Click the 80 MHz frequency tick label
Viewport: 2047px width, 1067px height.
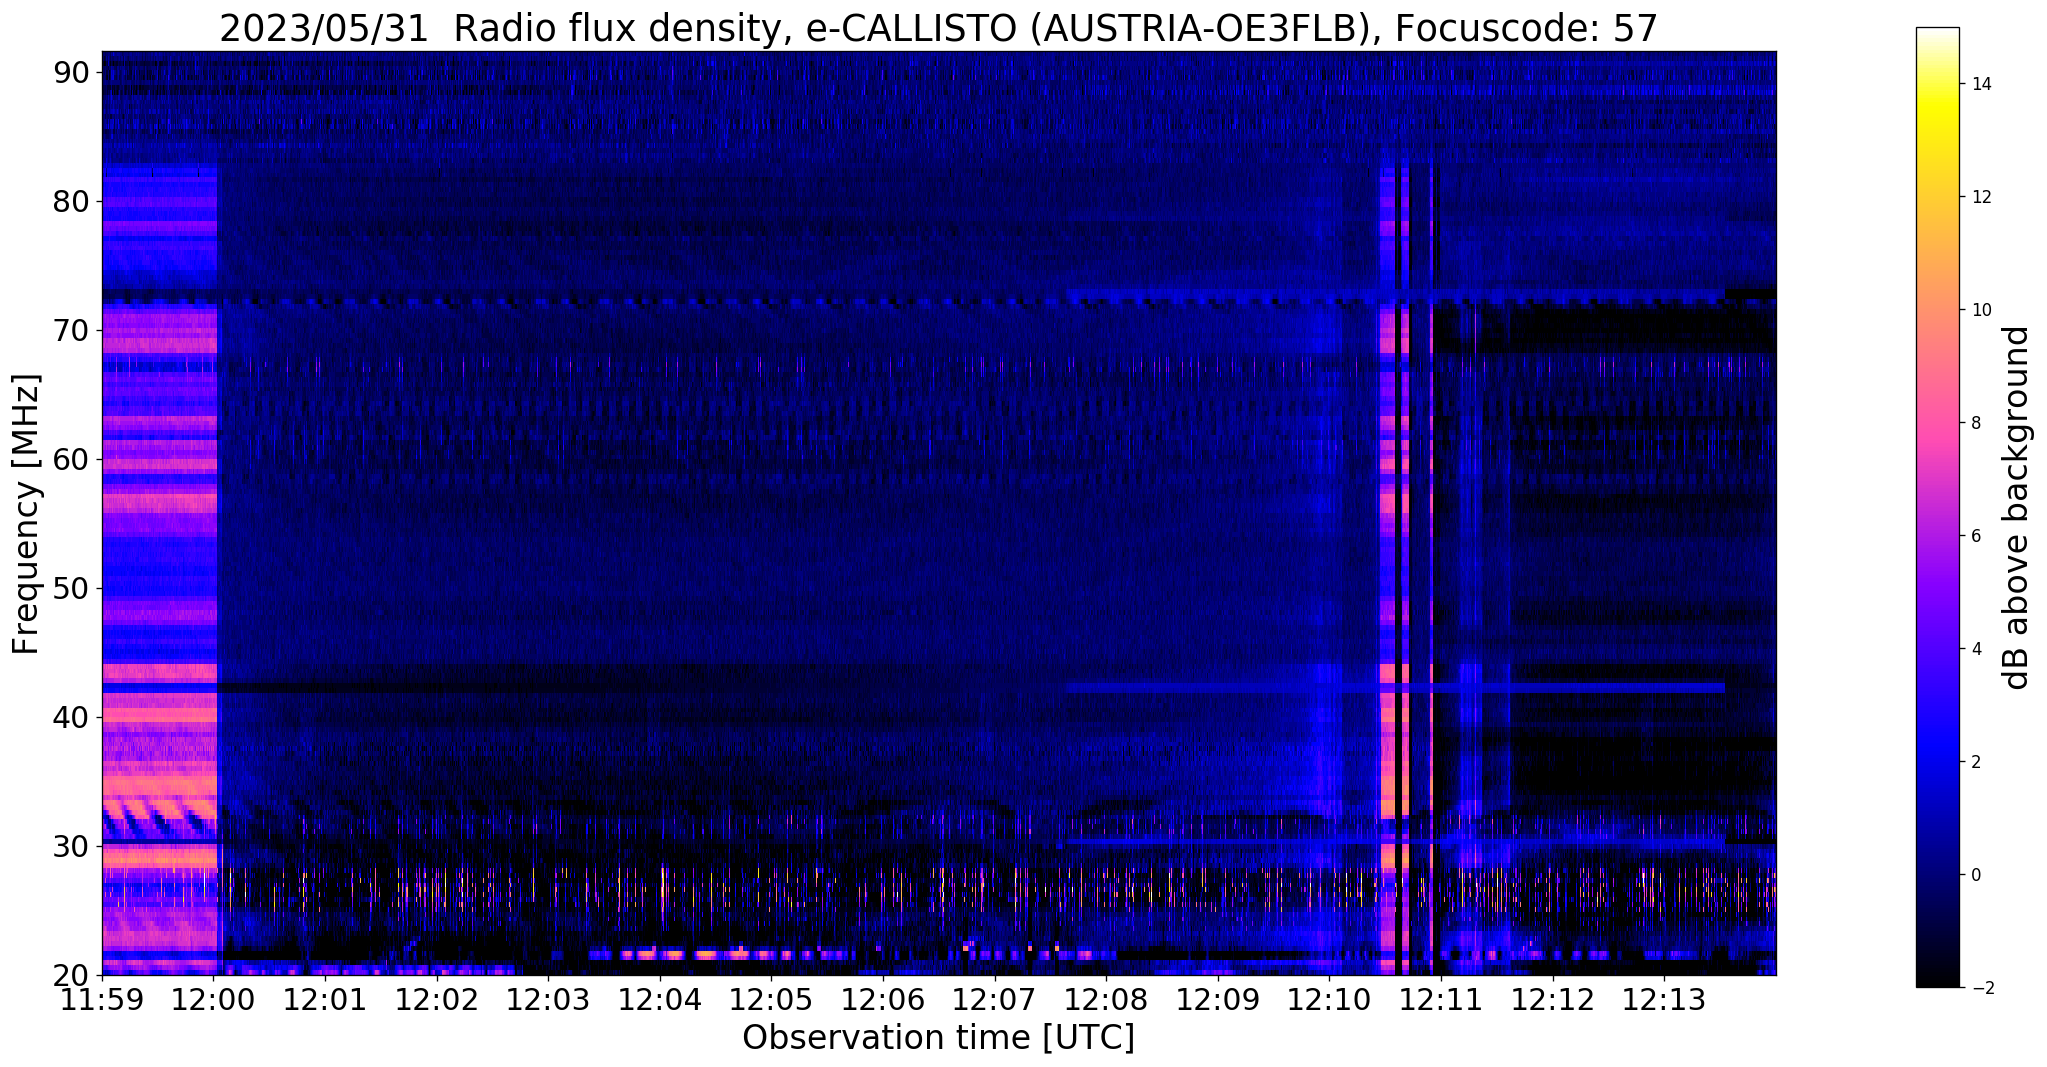[71, 202]
